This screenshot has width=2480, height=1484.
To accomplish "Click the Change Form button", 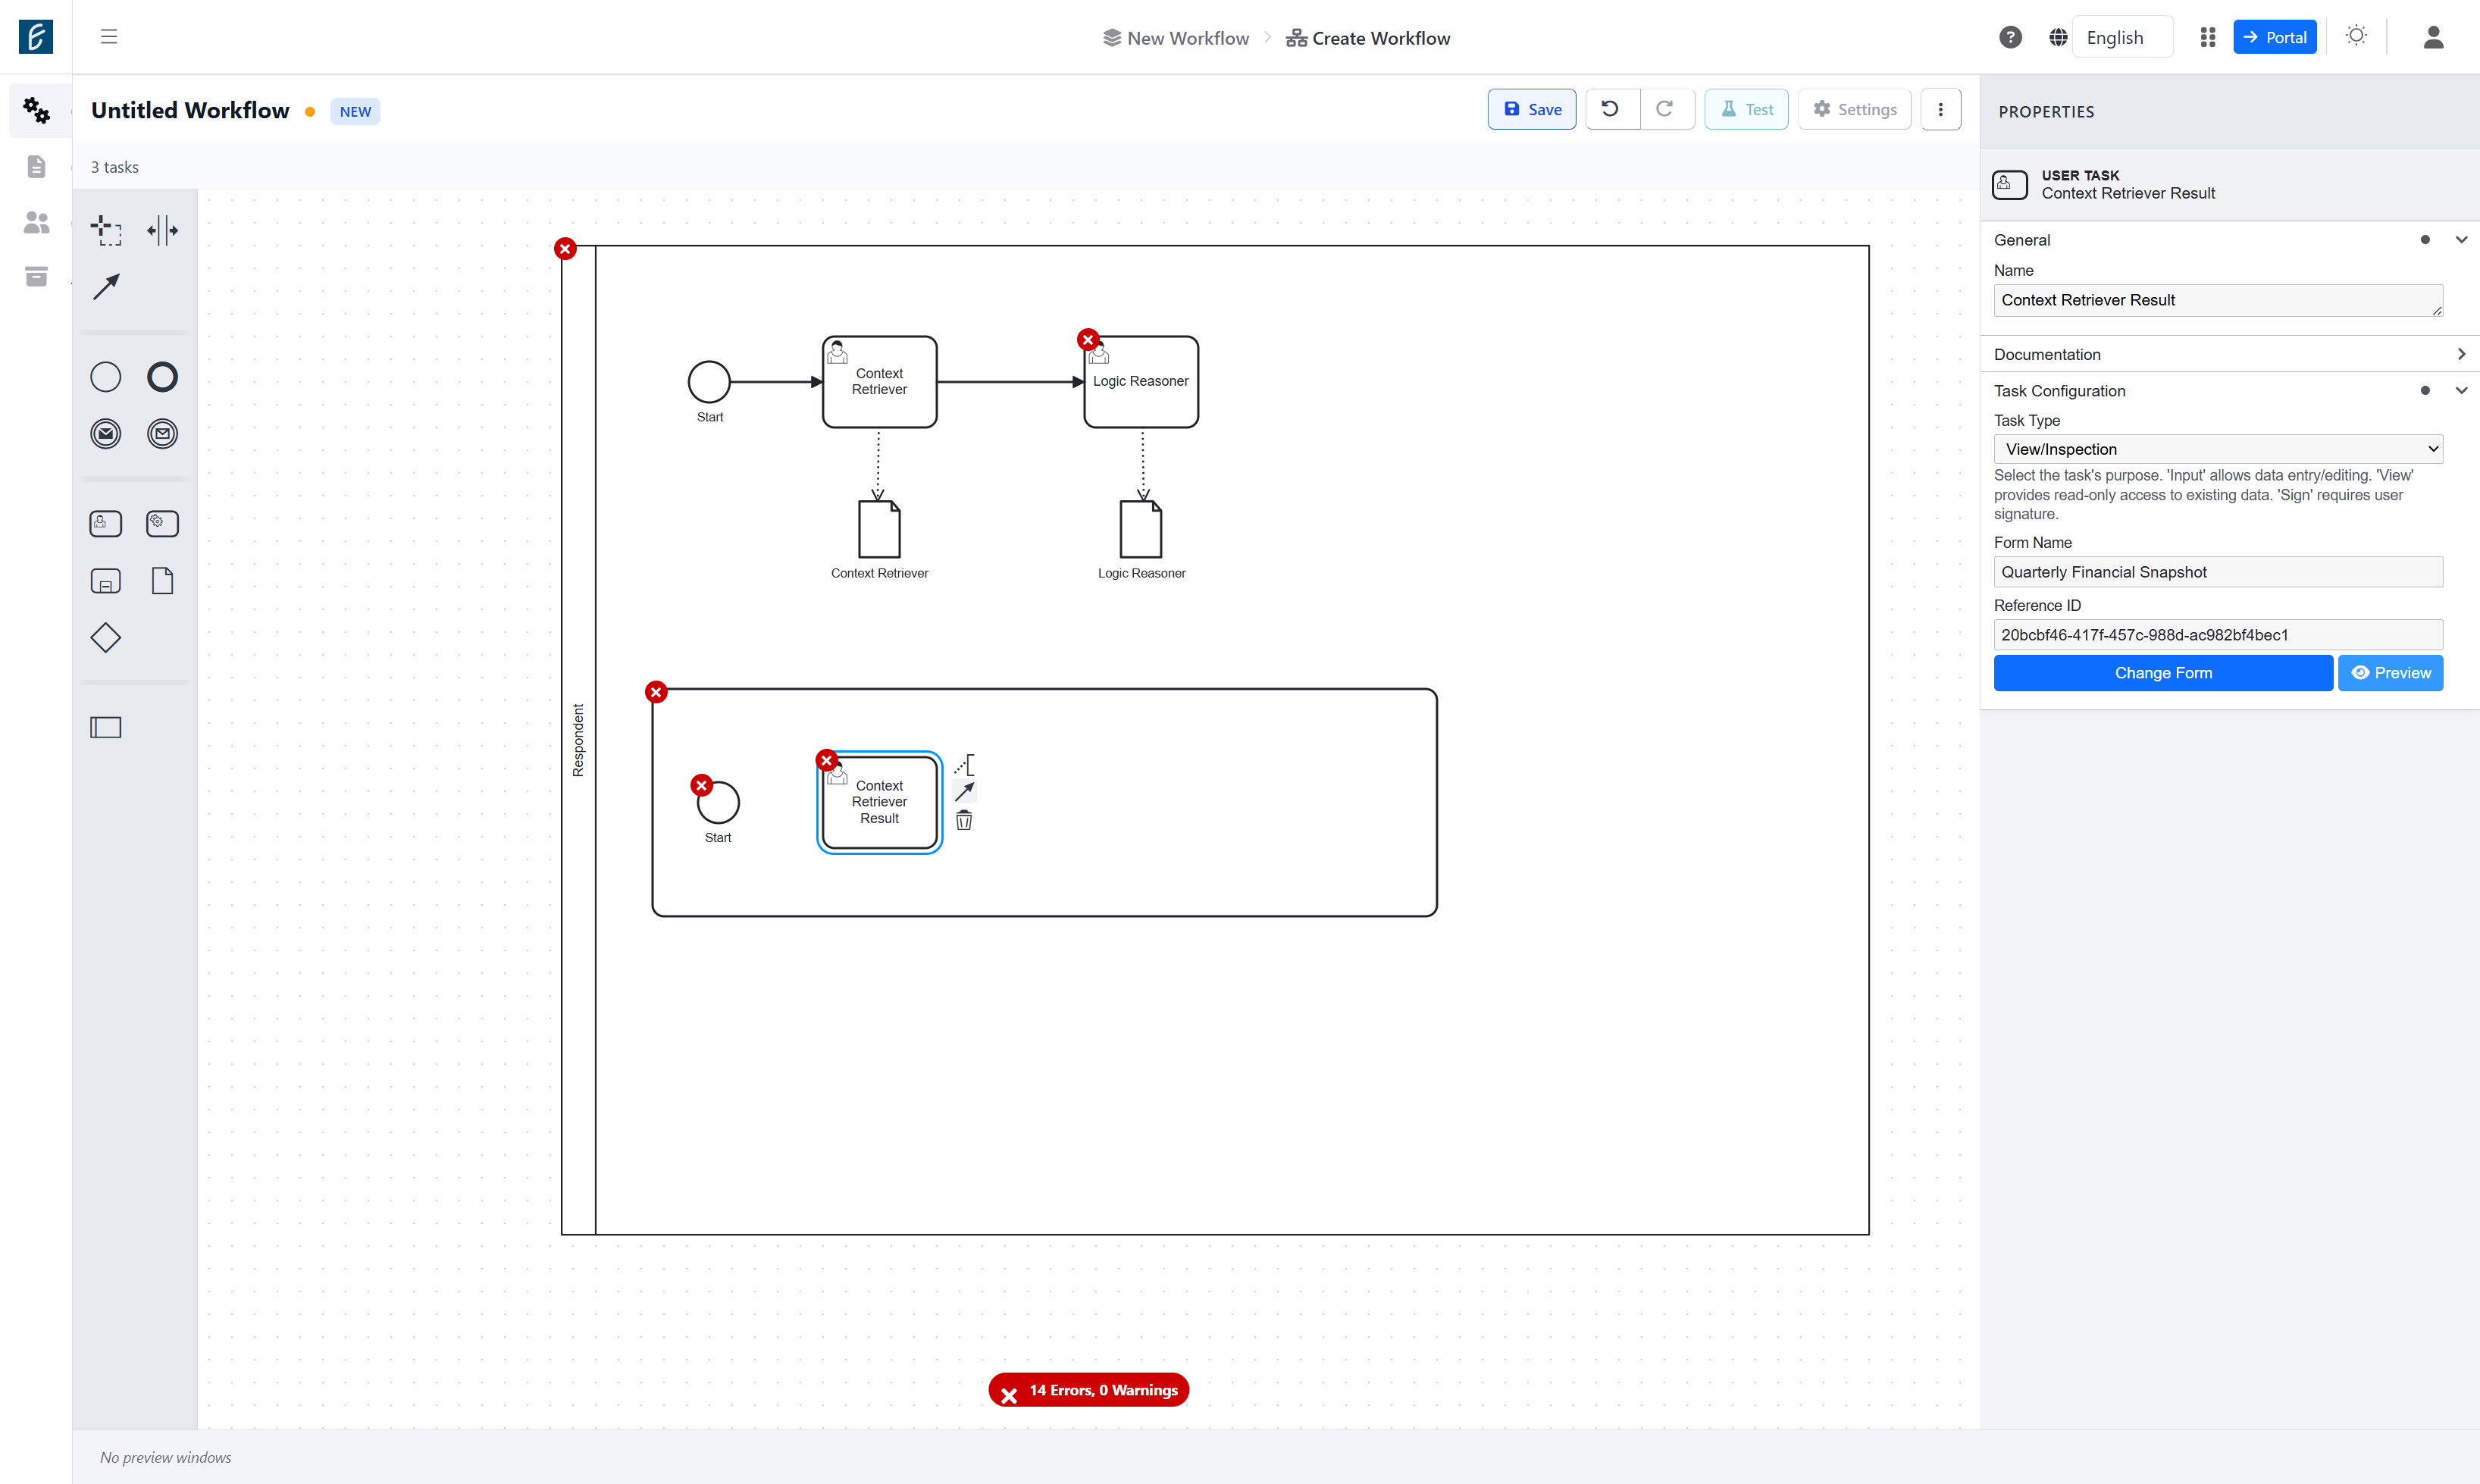I will pos(2162,673).
